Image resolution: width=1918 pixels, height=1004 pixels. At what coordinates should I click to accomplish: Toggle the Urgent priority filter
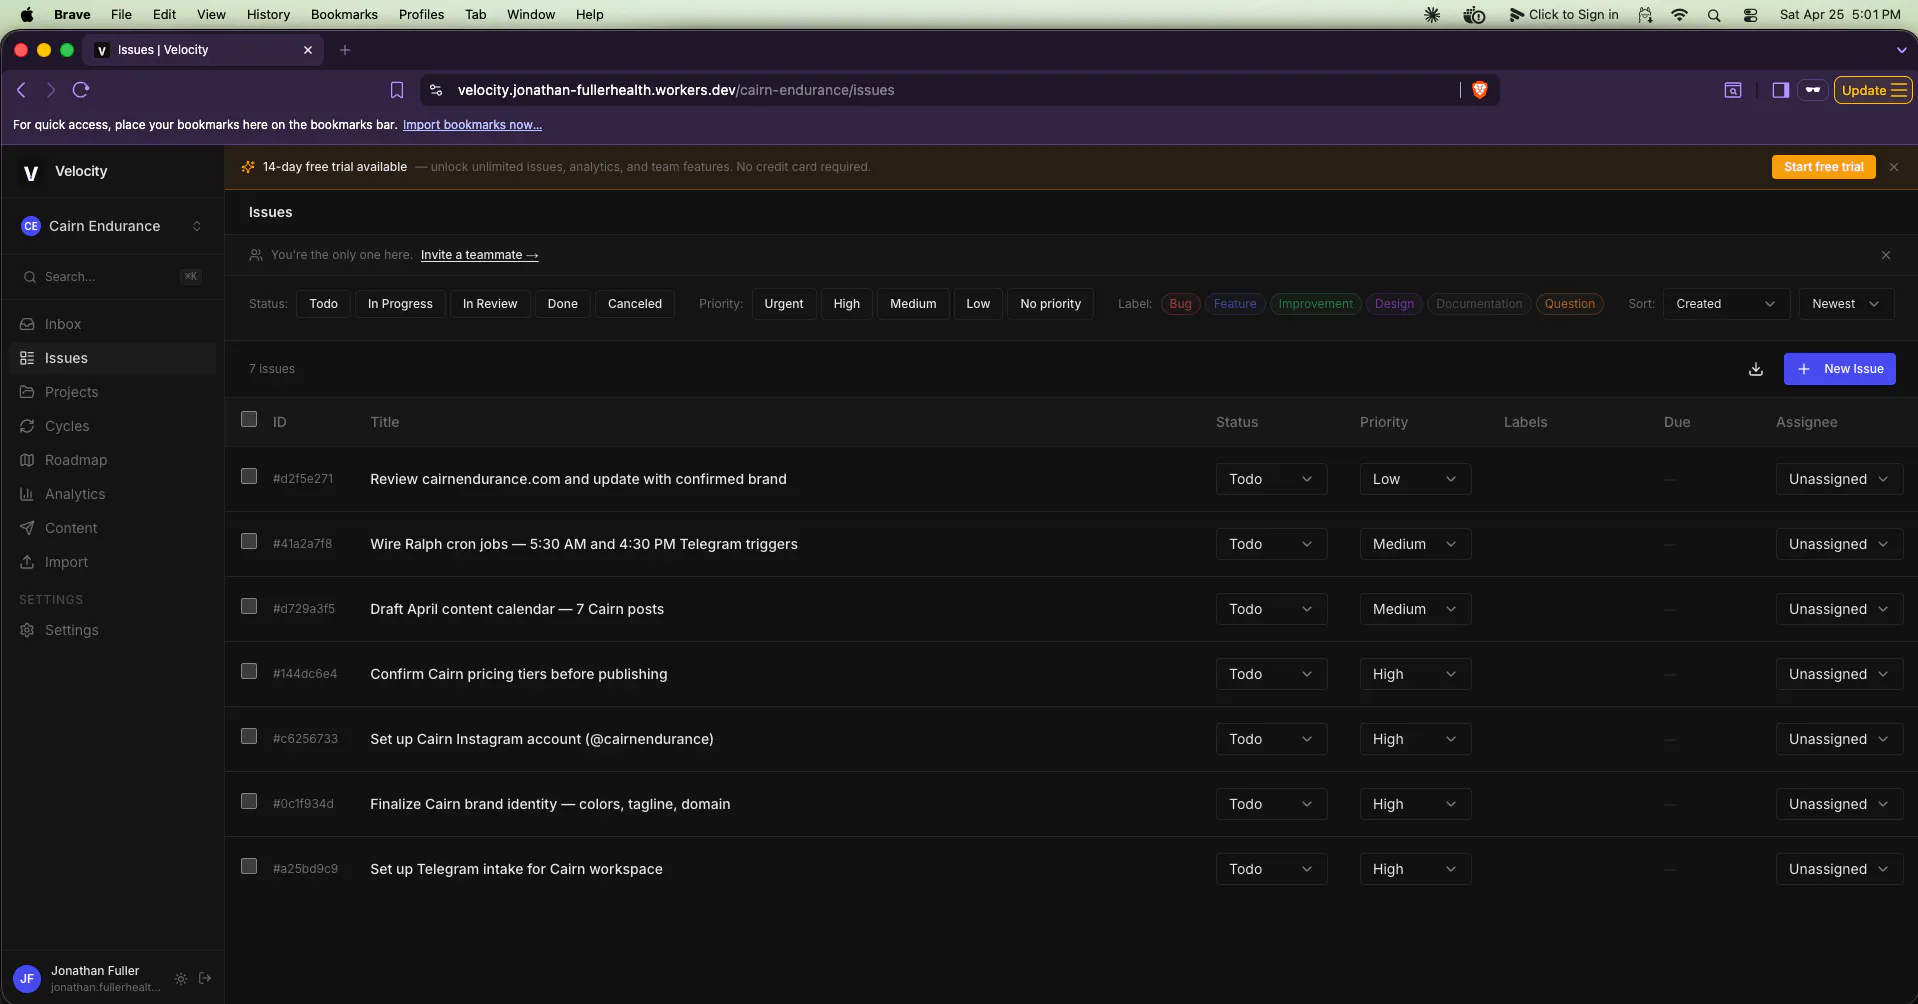coord(784,304)
